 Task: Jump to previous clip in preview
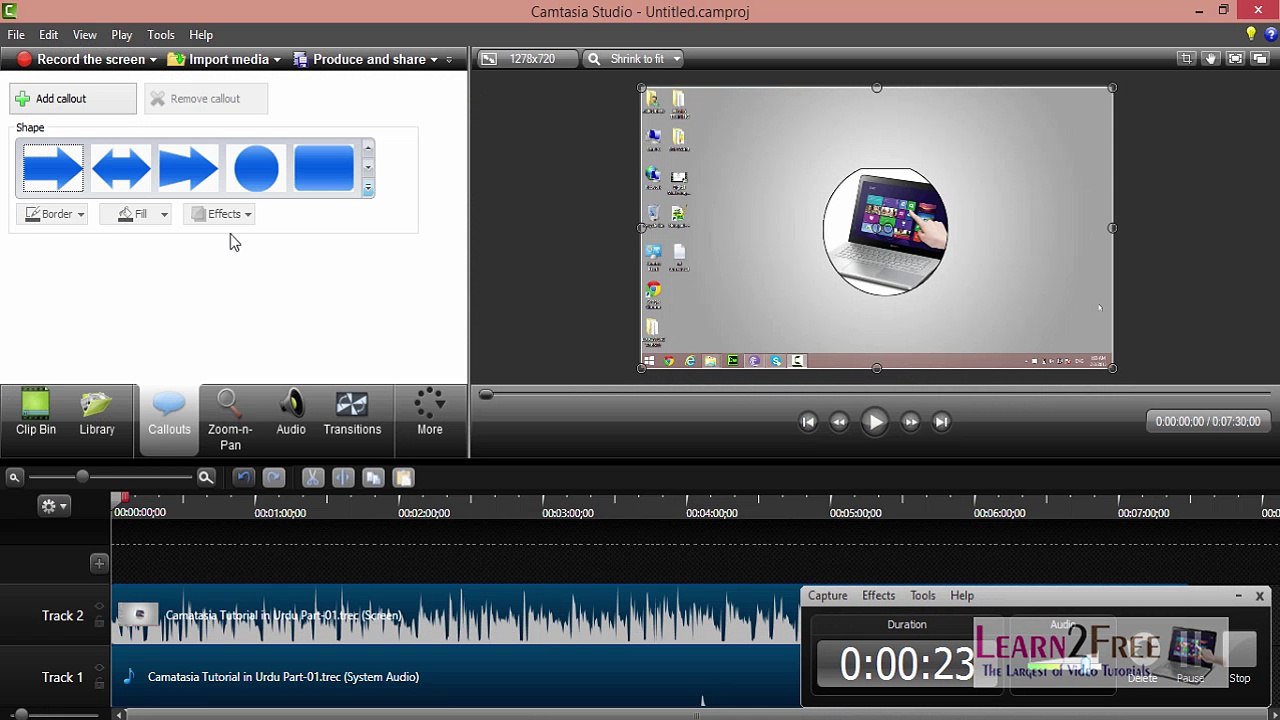pos(808,422)
